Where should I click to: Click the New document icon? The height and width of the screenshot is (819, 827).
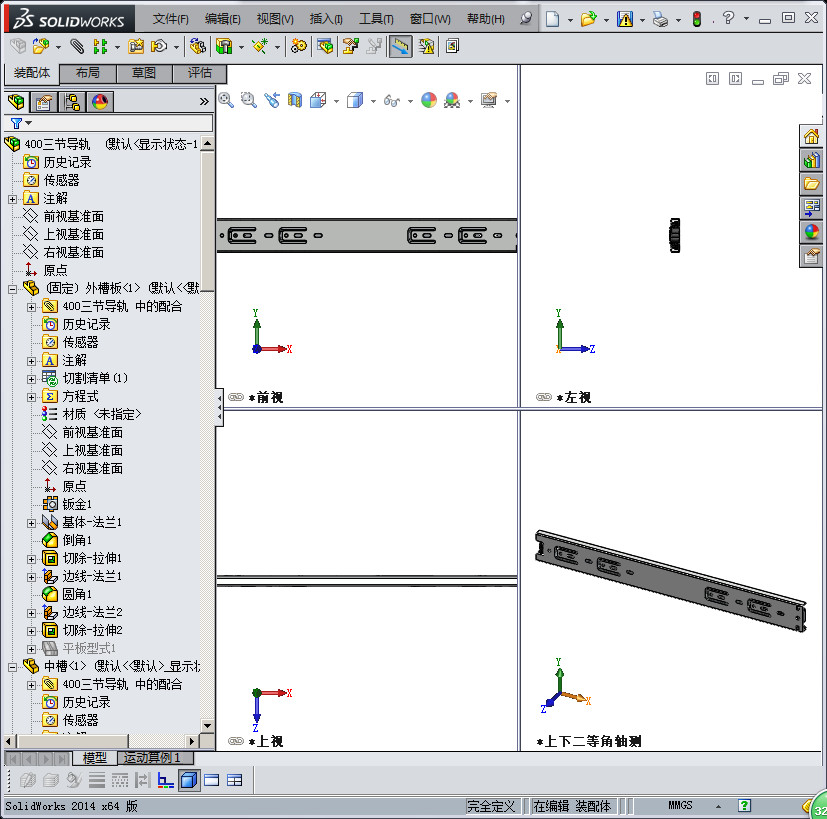[x=552, y=20]
